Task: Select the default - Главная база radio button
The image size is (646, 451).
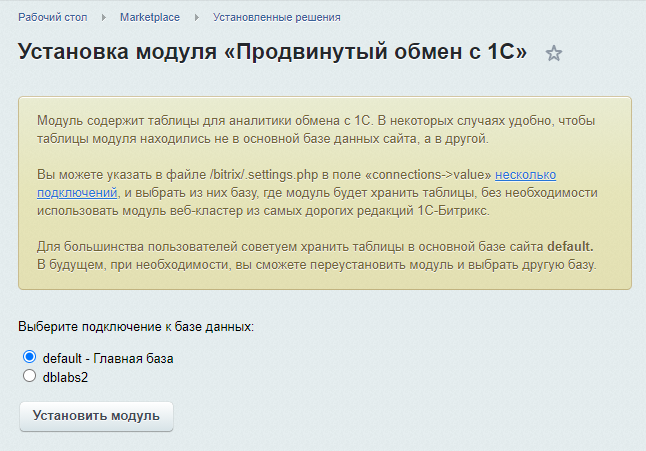Action: coord(29,358)
